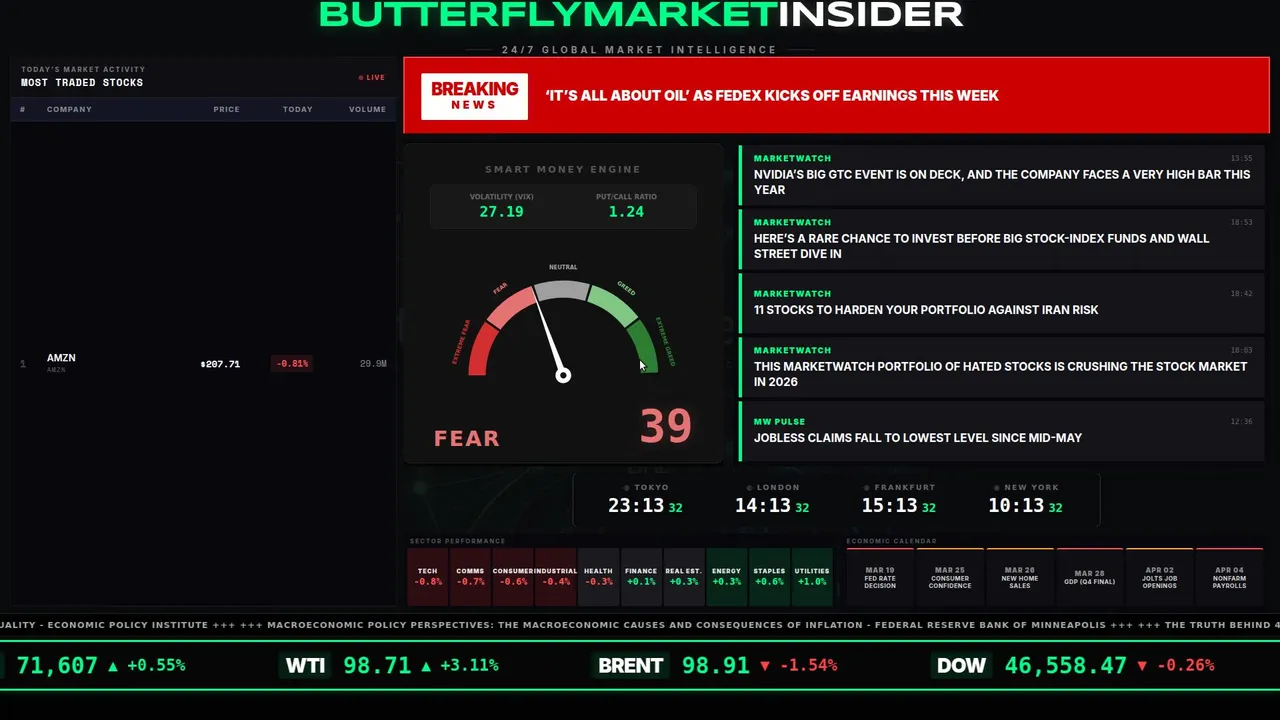
Task: Select the TECH sector tile
Action: point(428,577)
